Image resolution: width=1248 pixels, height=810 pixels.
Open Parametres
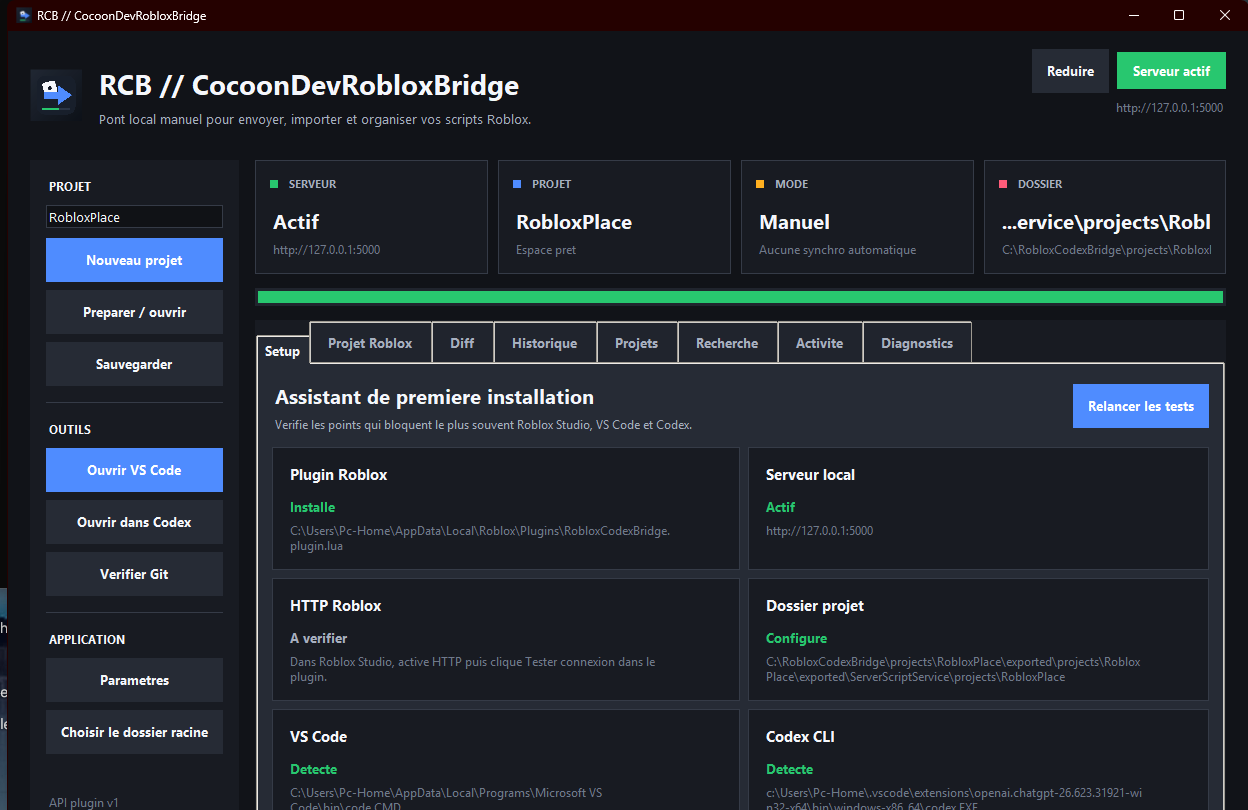(x=134, y=680)
